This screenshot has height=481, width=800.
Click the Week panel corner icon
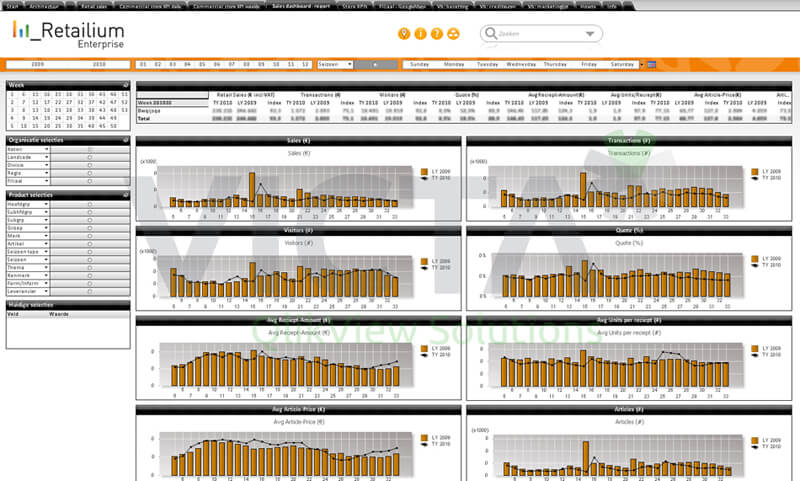126,85
